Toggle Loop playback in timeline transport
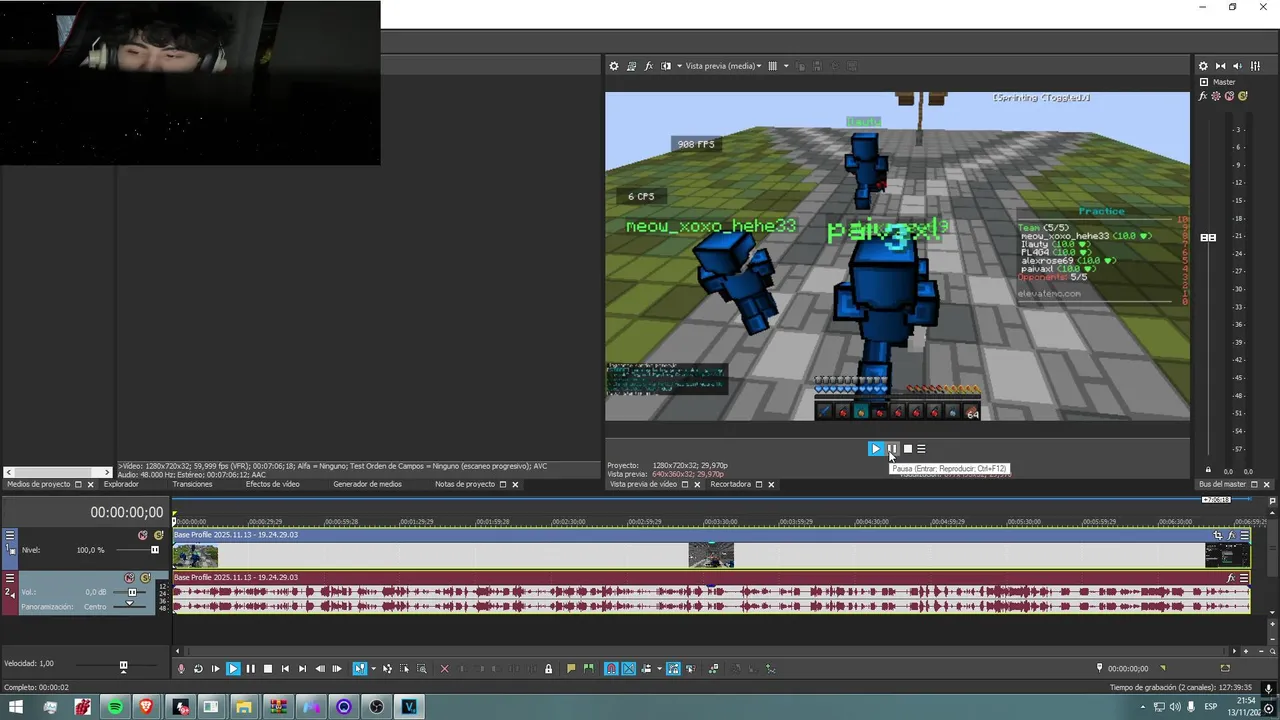This screenshot has height=720, width=1280. click(198, 669)
